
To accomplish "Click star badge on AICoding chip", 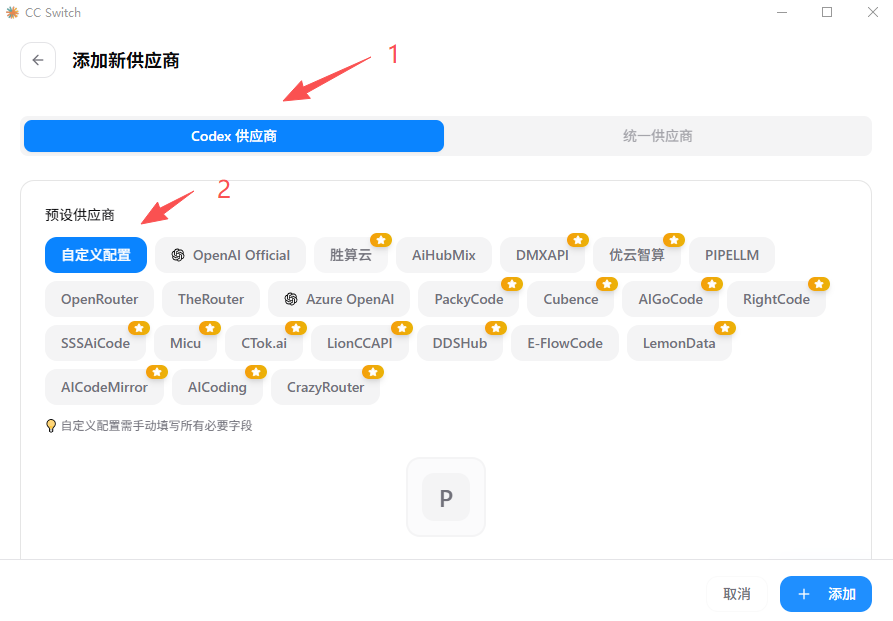I will (x=256, y=372).
